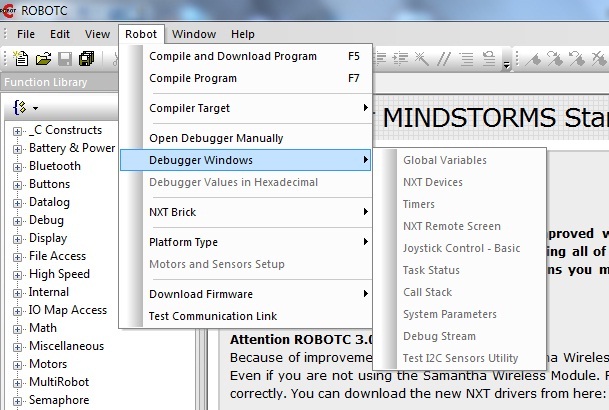Click NXT Devices in debugger submenu
This screenshot has height=410, width=609.
(x=459, y=182)
